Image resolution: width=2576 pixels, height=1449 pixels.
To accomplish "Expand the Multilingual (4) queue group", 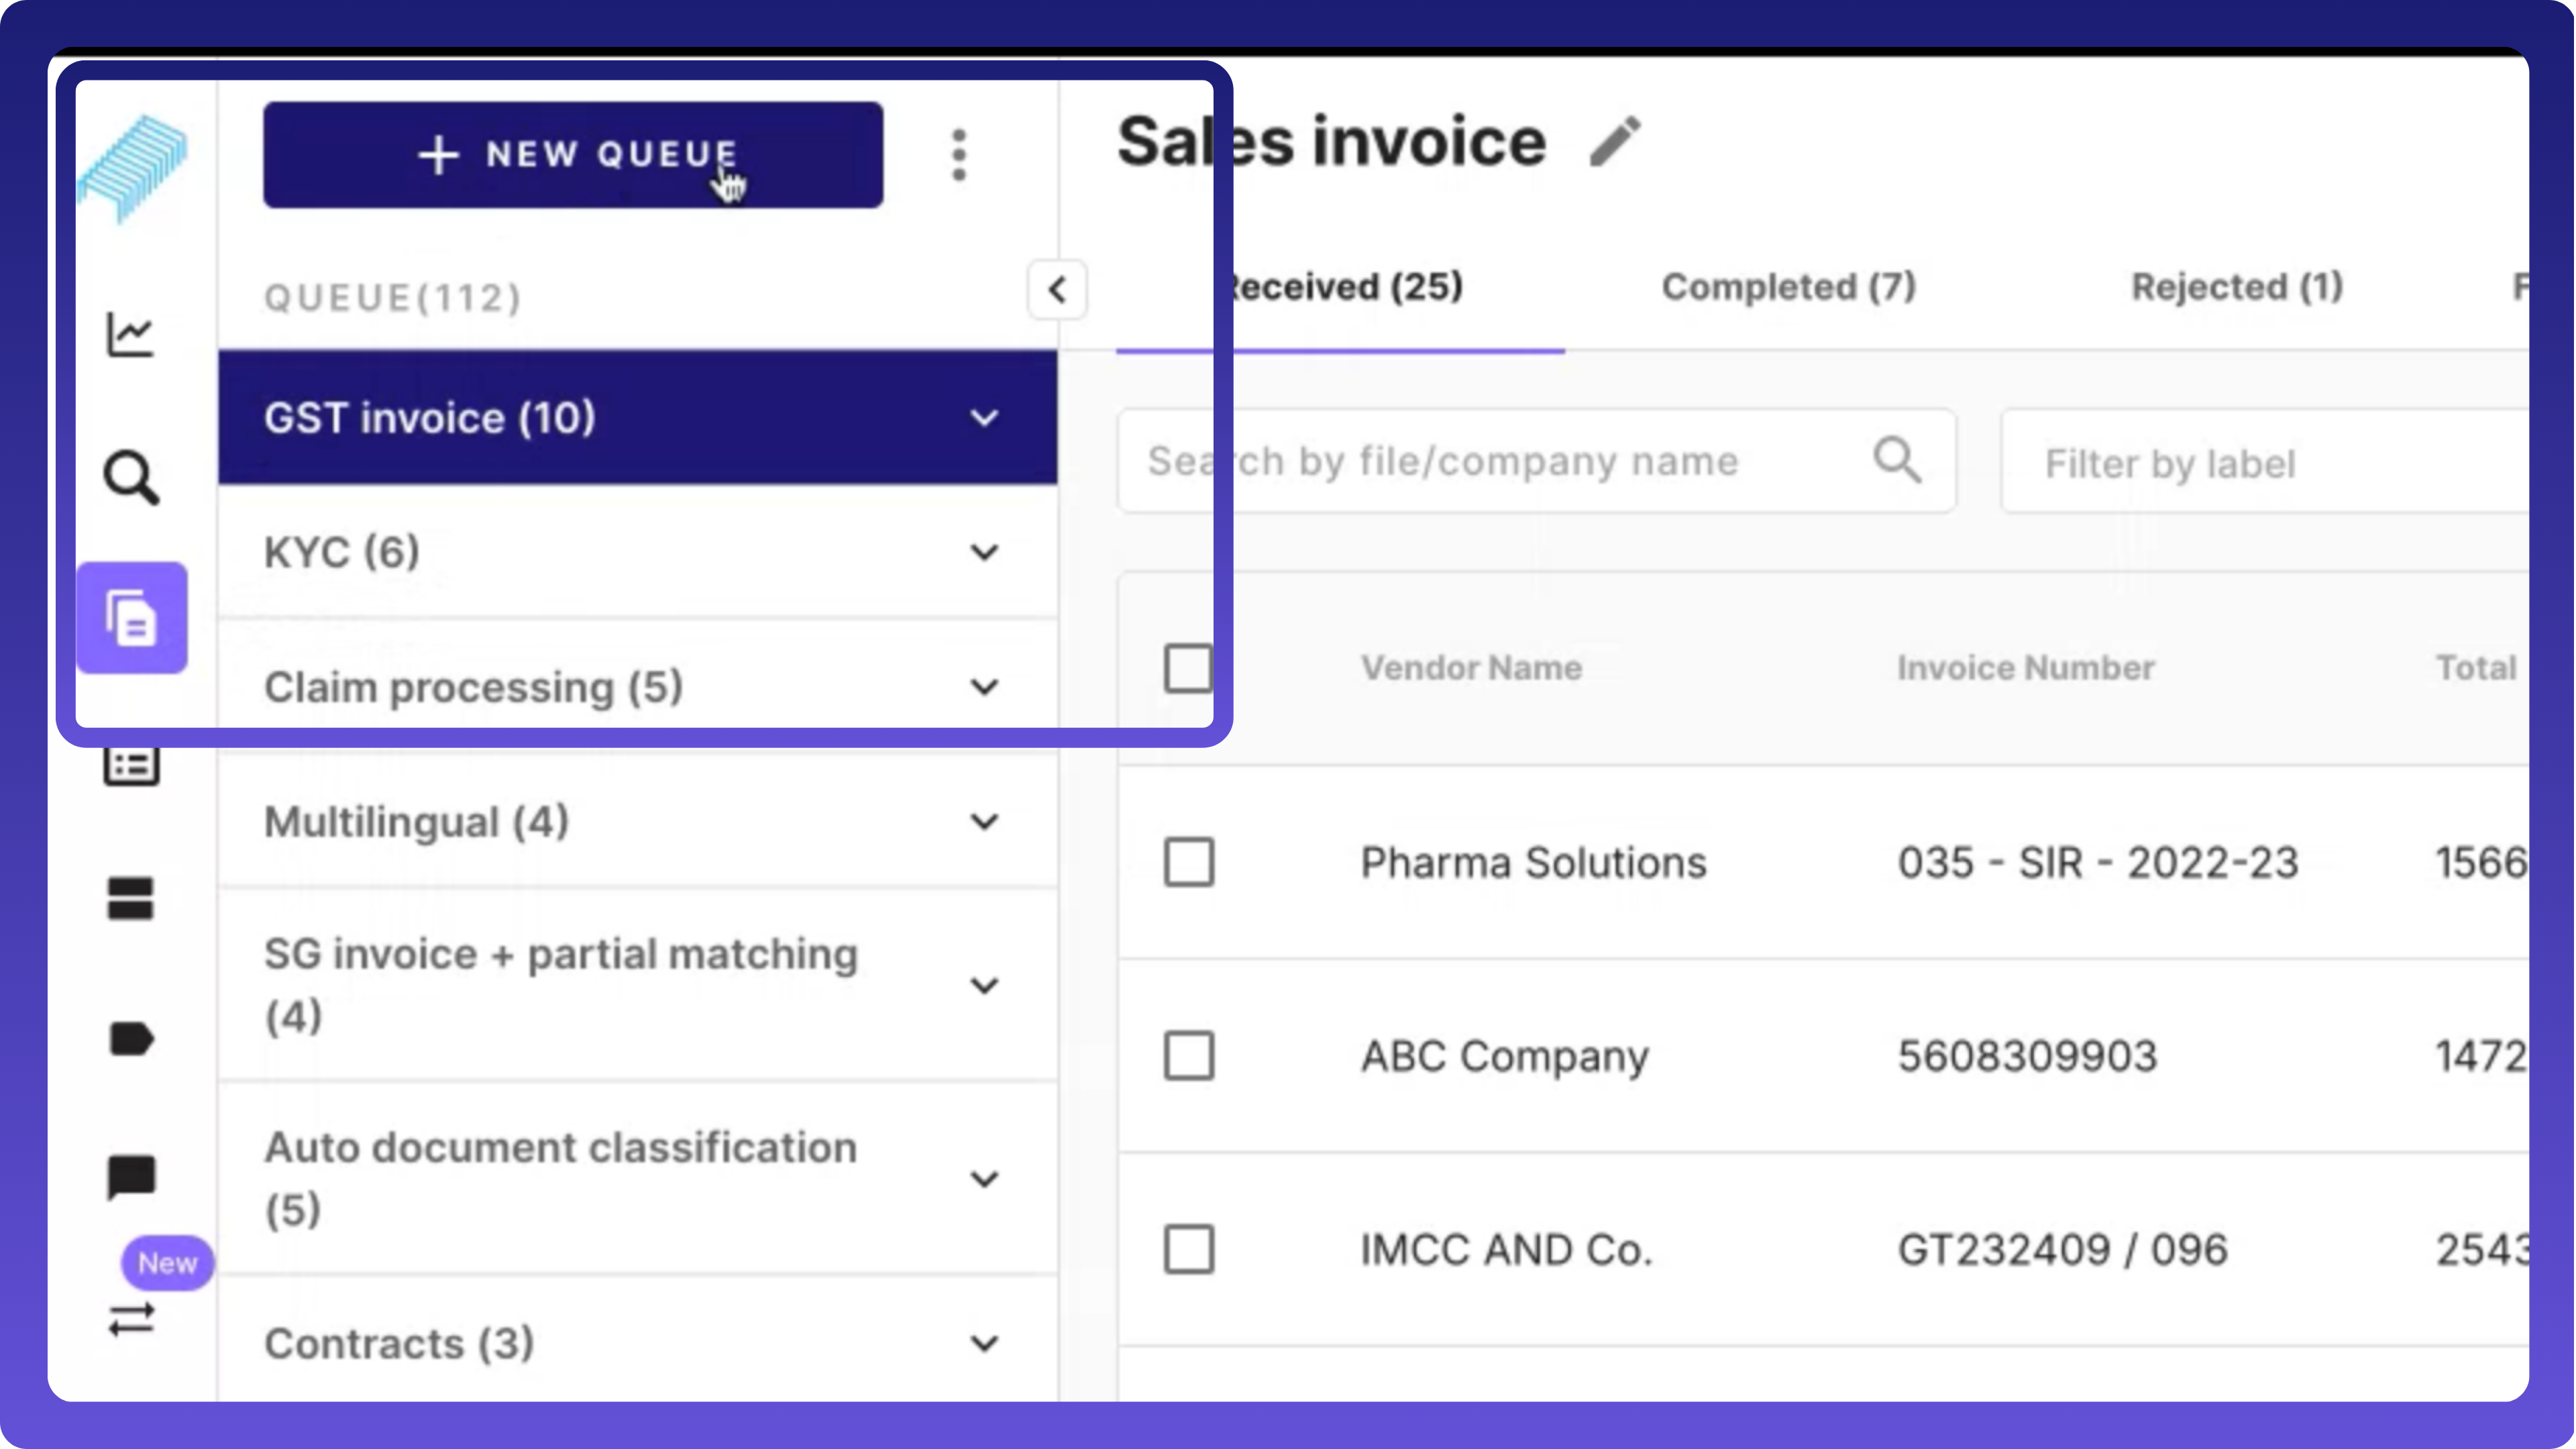I will click(x=984, y=822).
